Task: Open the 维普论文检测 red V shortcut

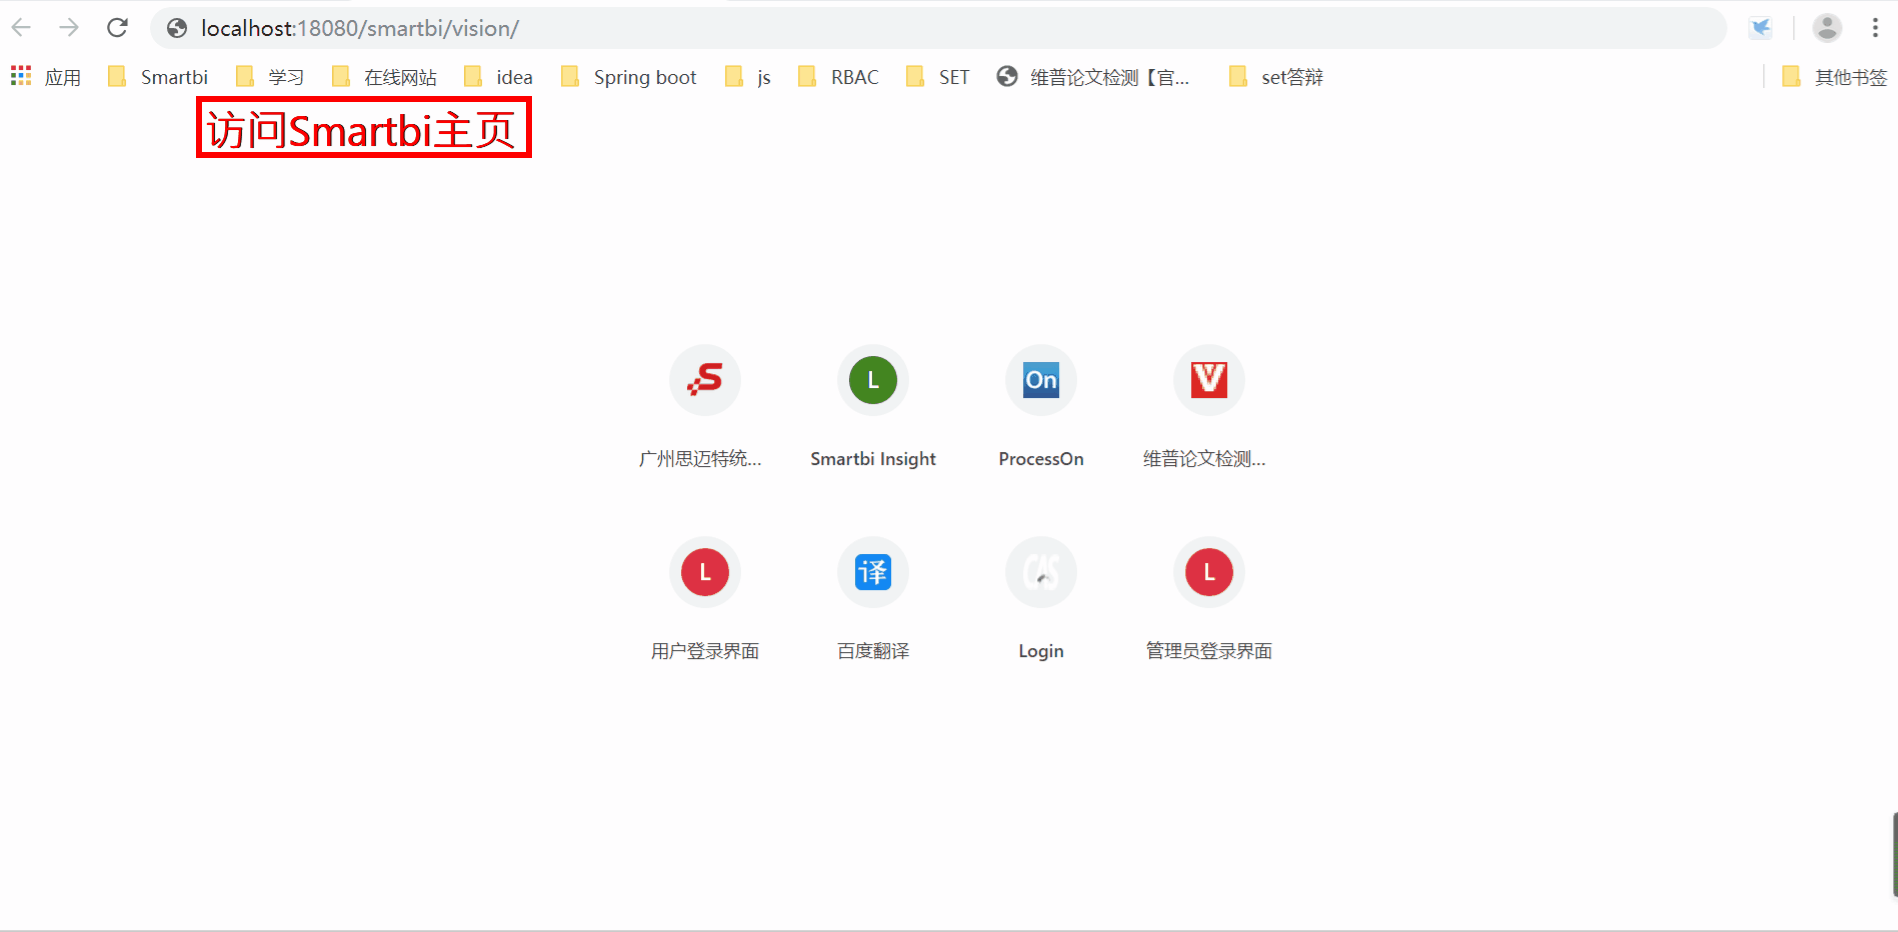Action: (1209, 380)
